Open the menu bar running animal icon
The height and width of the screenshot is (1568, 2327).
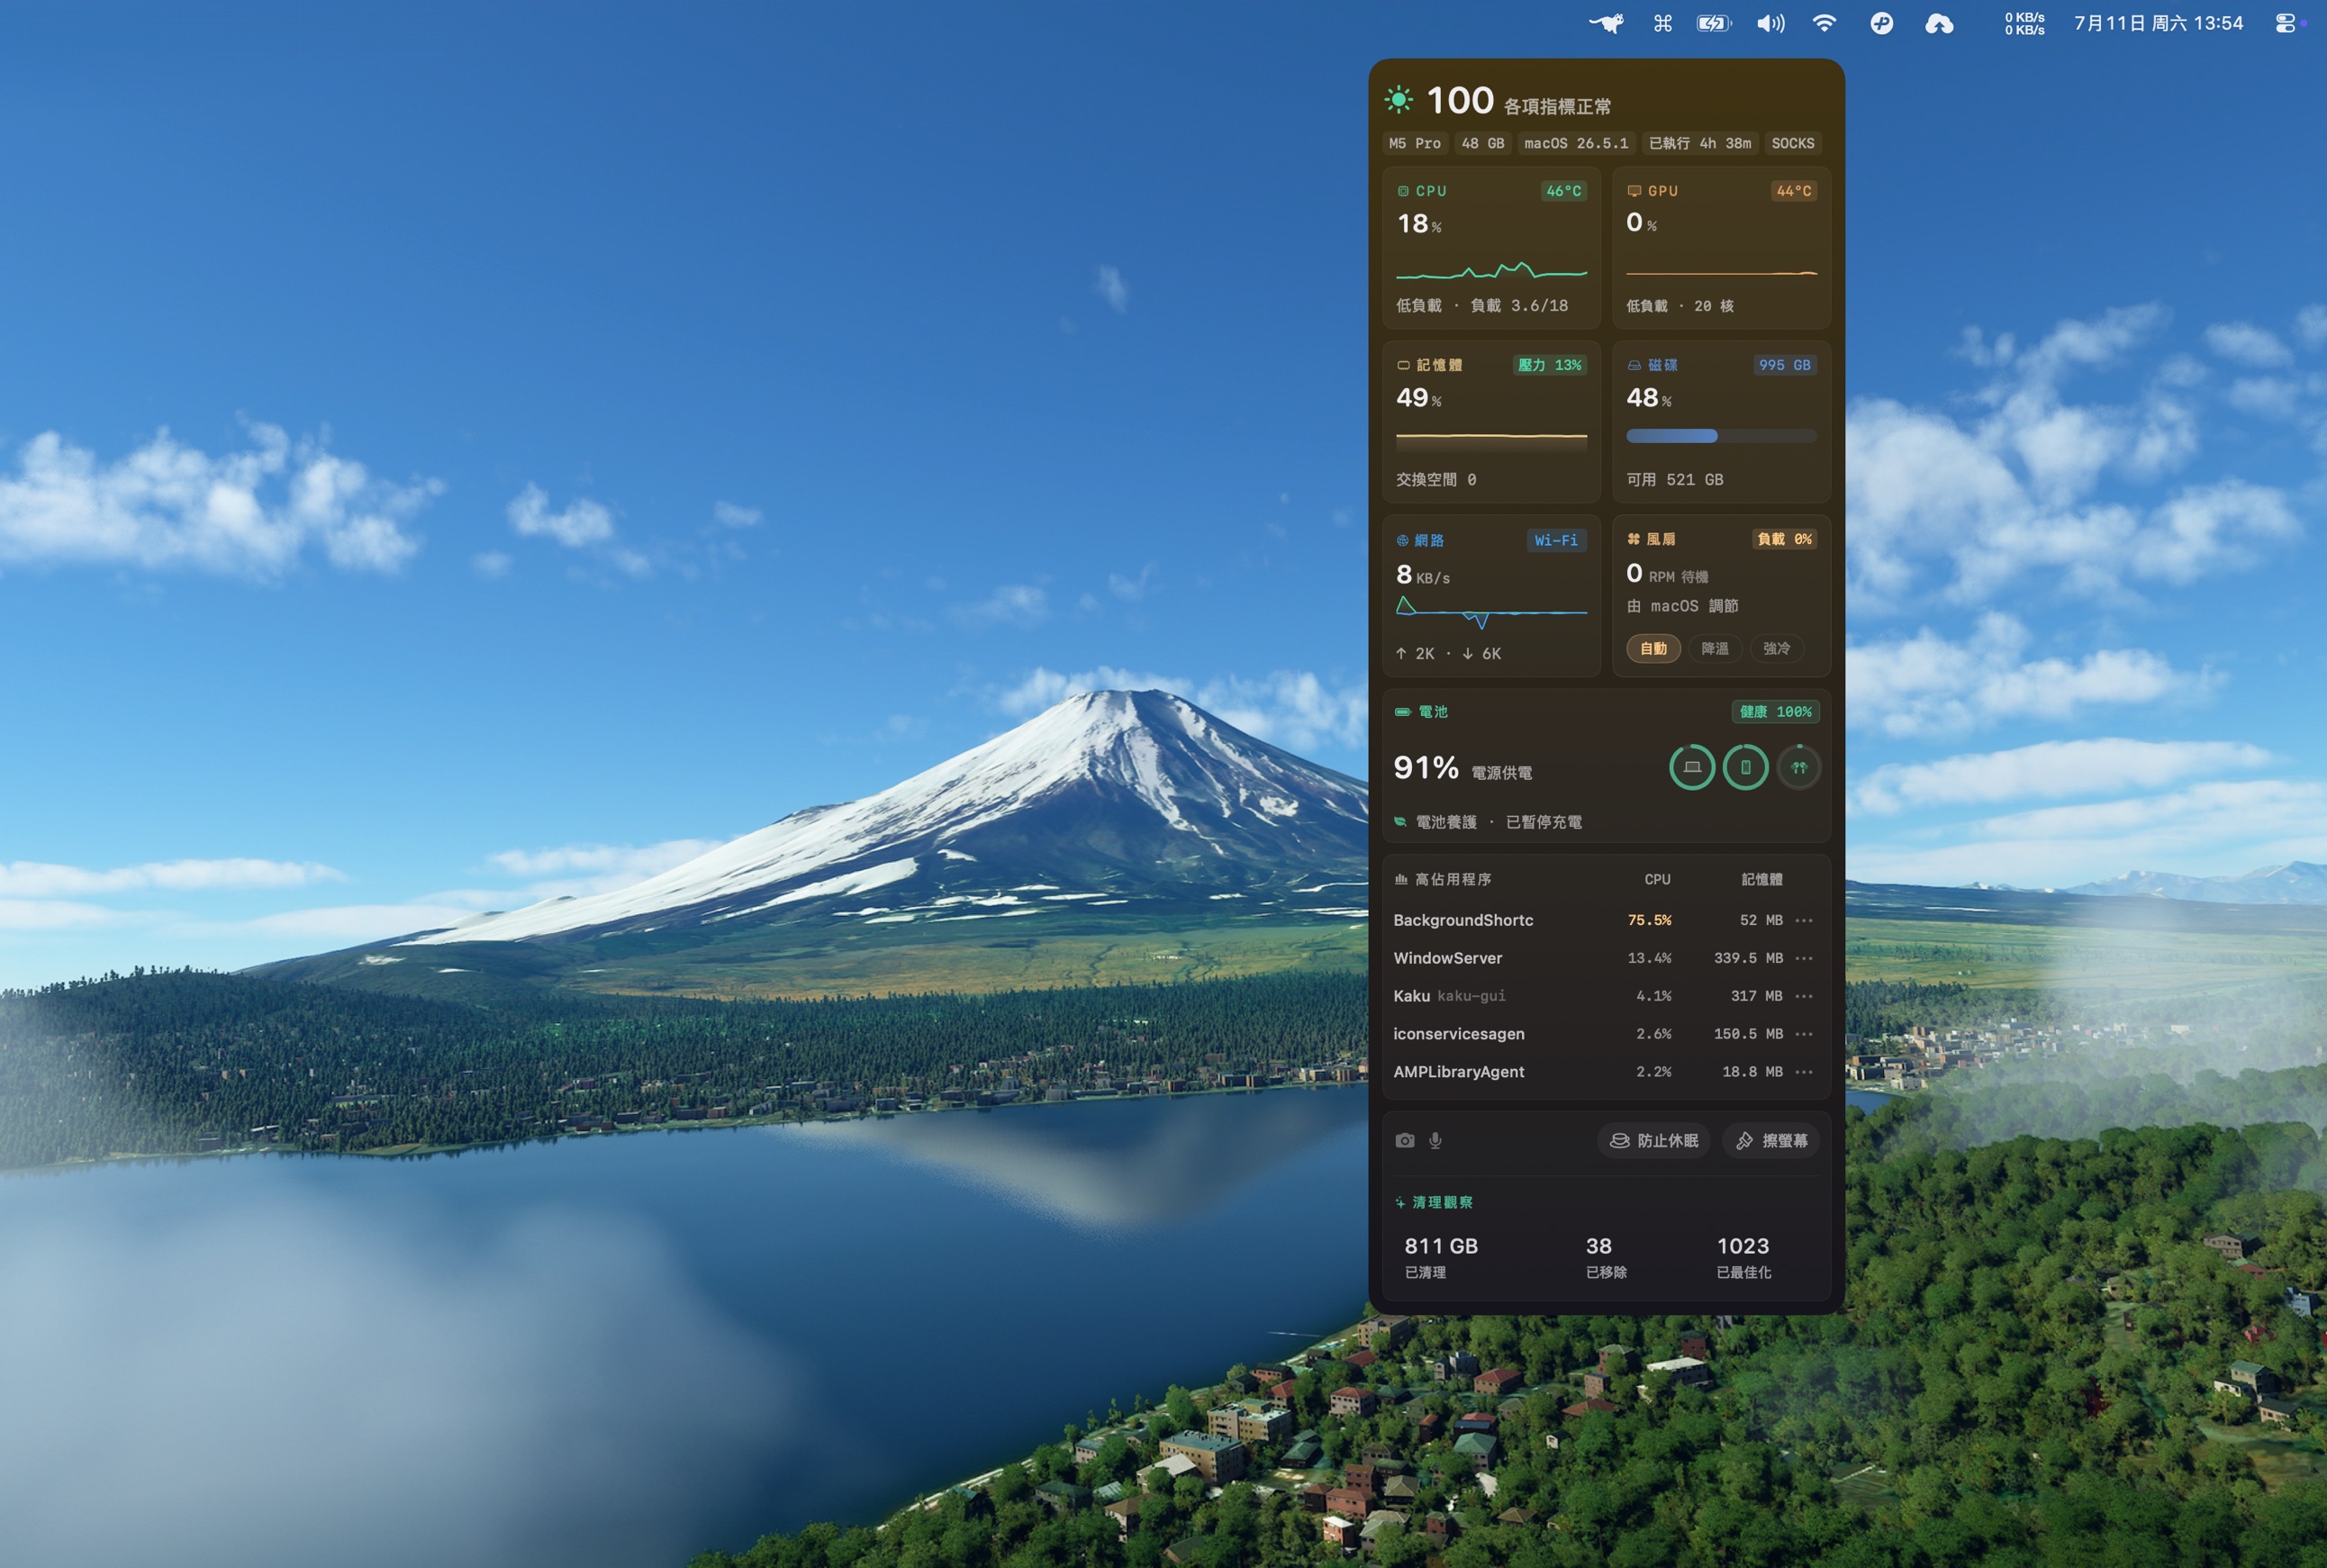click(1606, 23)
